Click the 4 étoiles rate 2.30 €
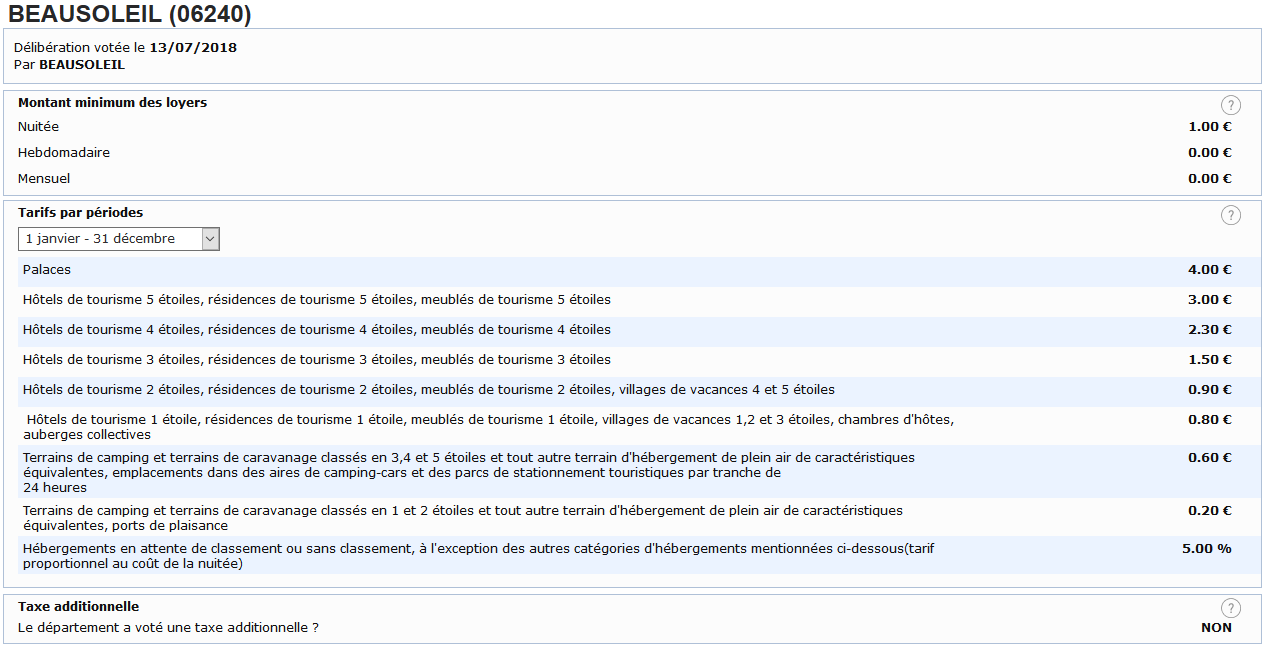Image resolution: width=1266 pixels, height=649 pixels. pyautogui.click(x=1210, y=330)
